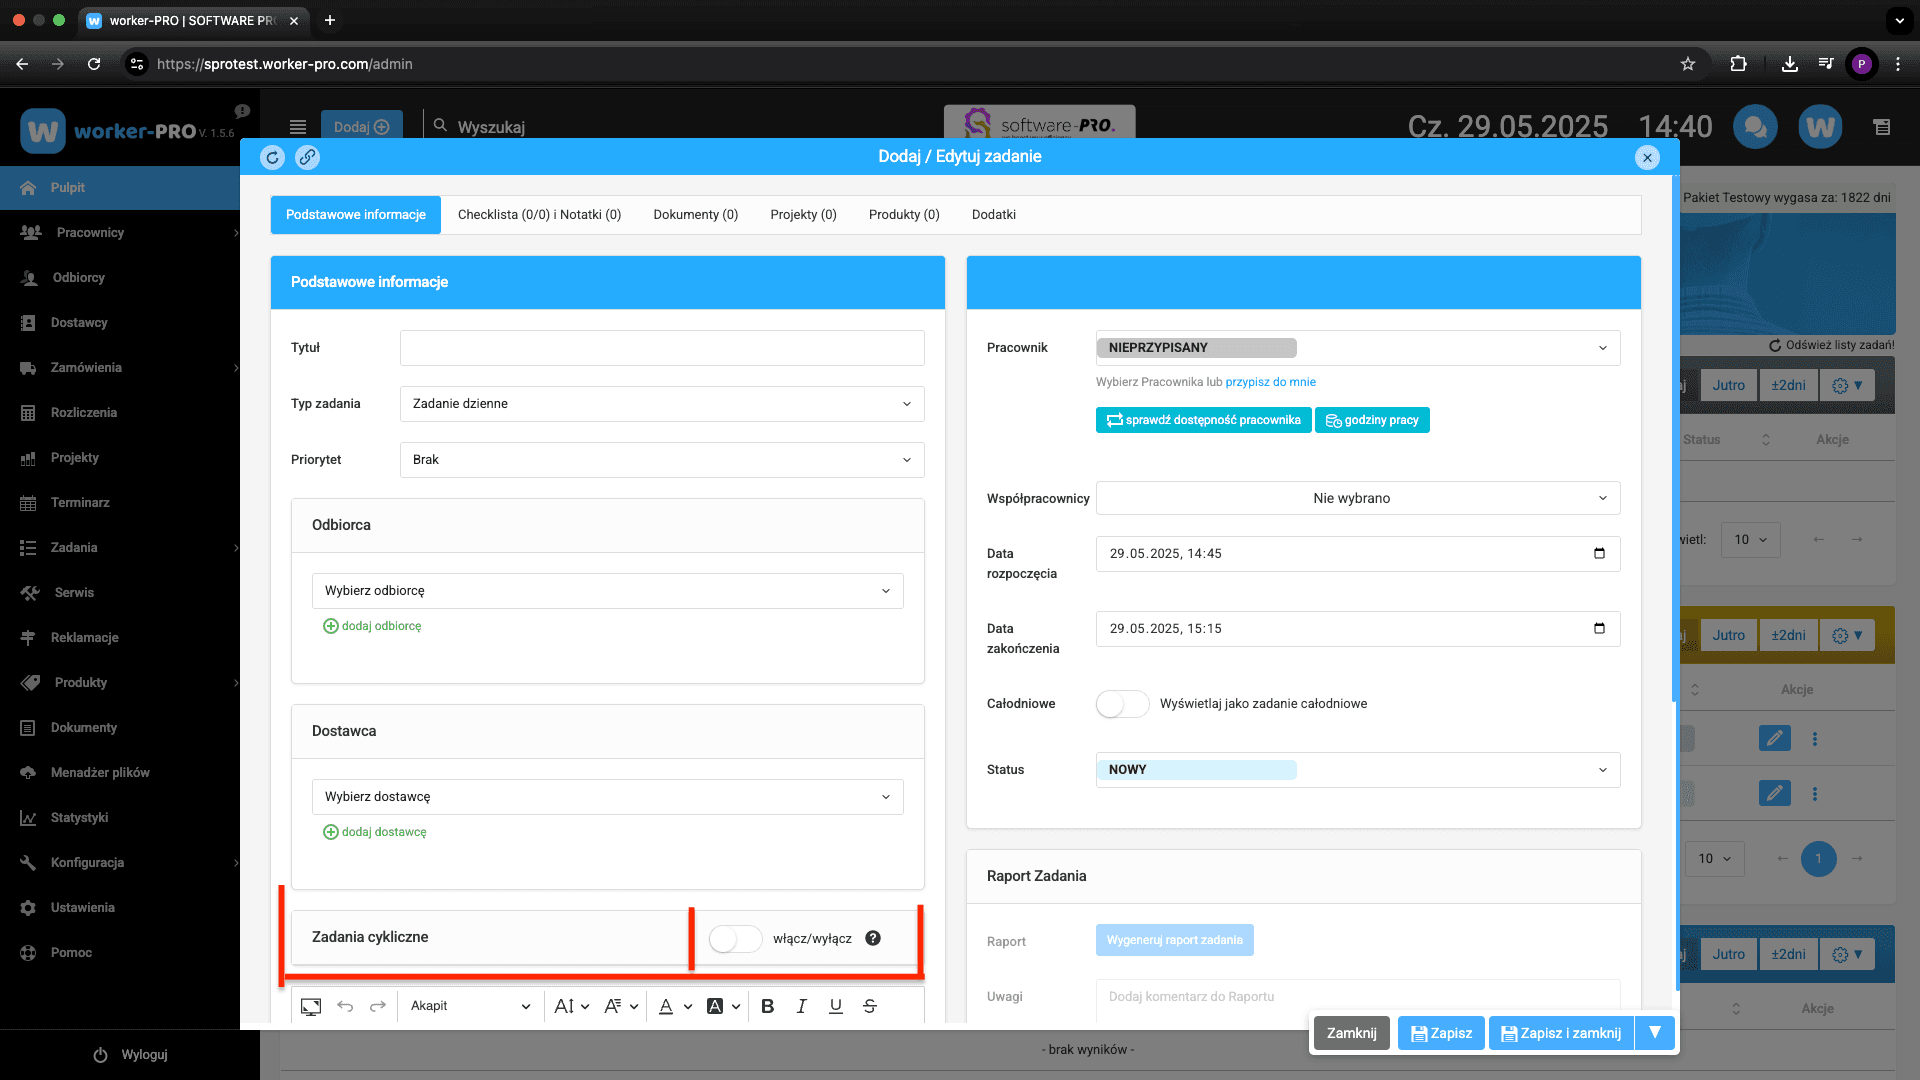
Task: Click the refresh icon in dialog header
Action: (x=272, y=157)
